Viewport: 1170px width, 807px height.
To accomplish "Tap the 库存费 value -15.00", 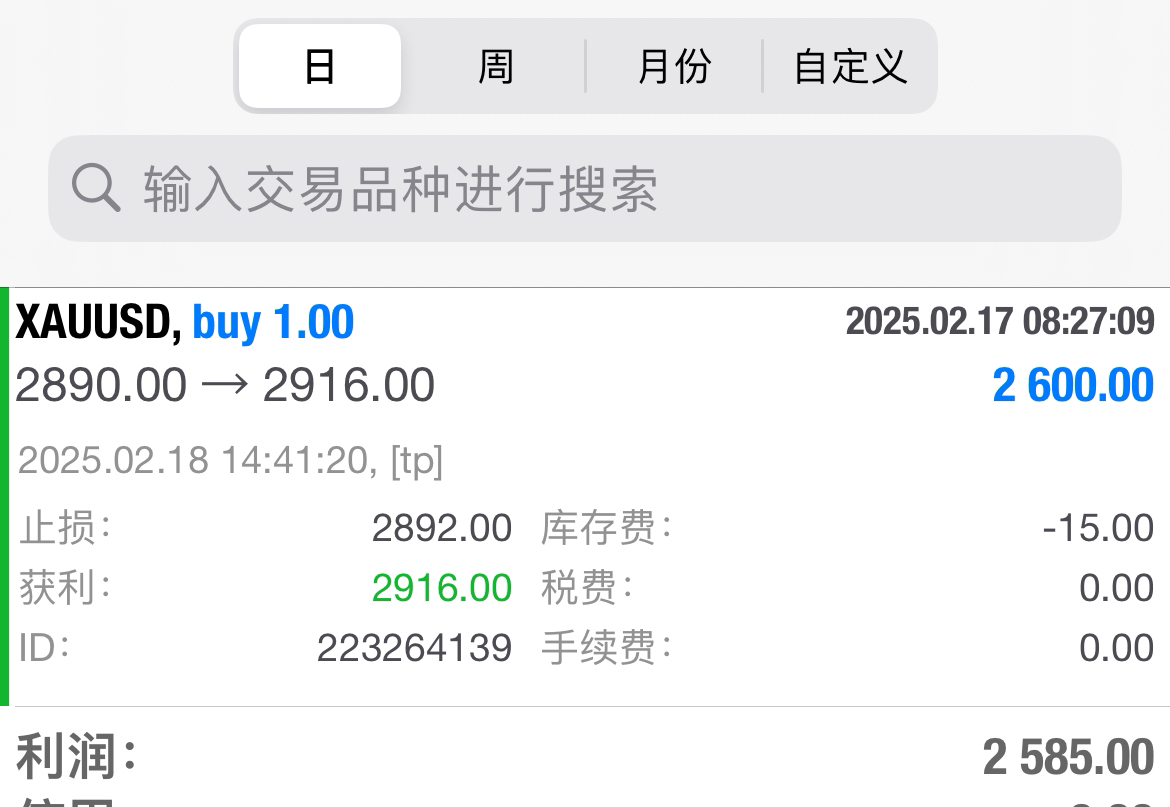I will tap(1098, 528).
